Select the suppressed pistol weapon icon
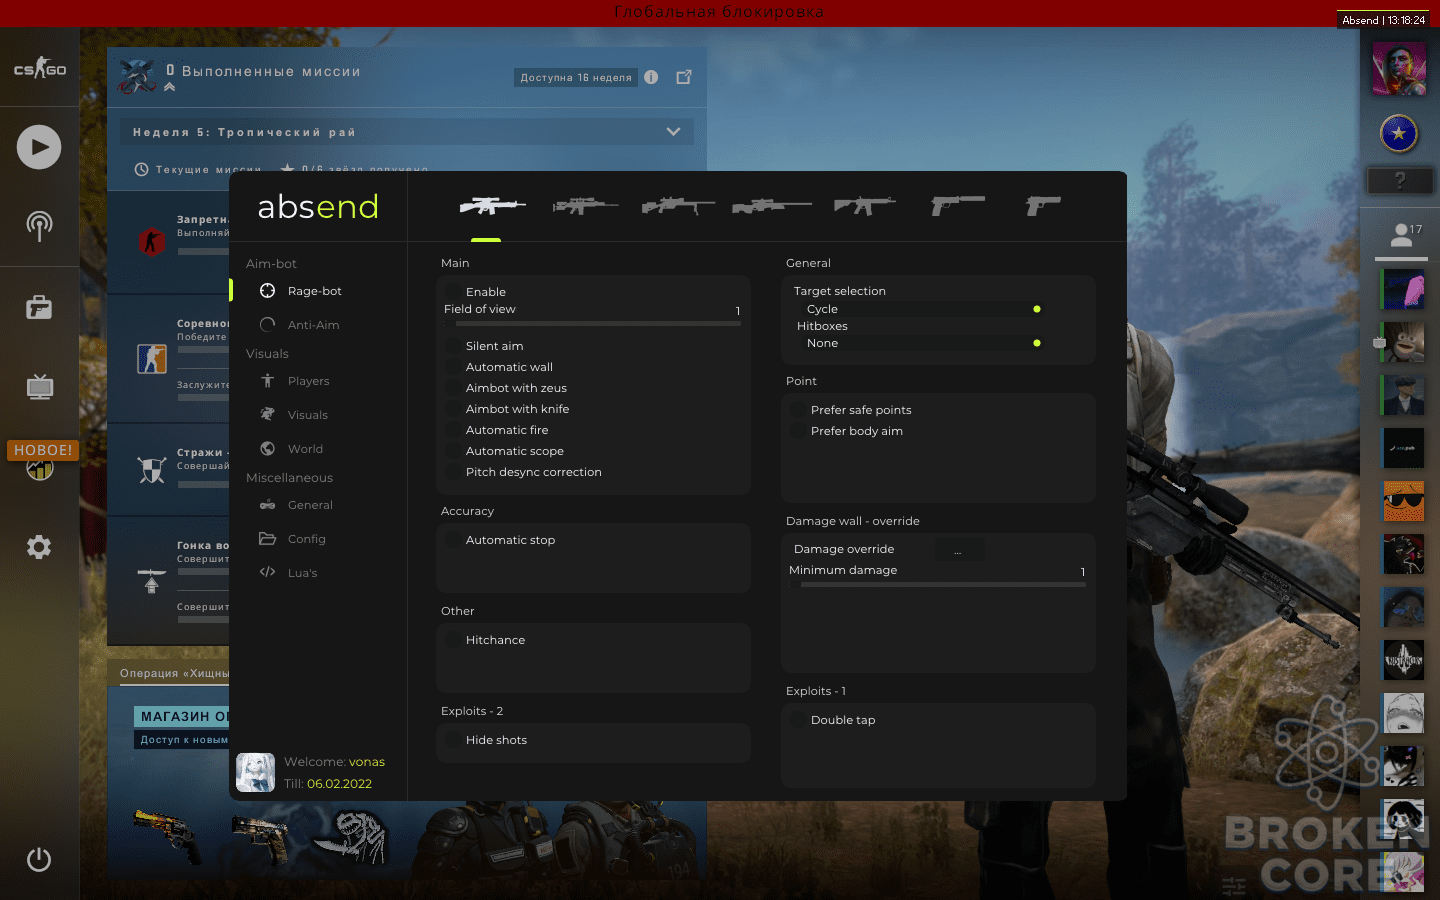 click(x=958, y=205)
